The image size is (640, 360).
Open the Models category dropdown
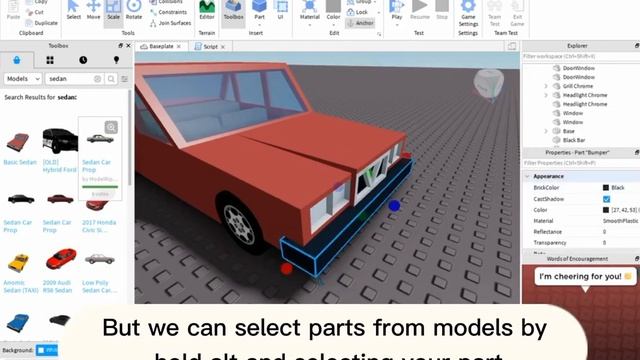[x=23, y=79]
